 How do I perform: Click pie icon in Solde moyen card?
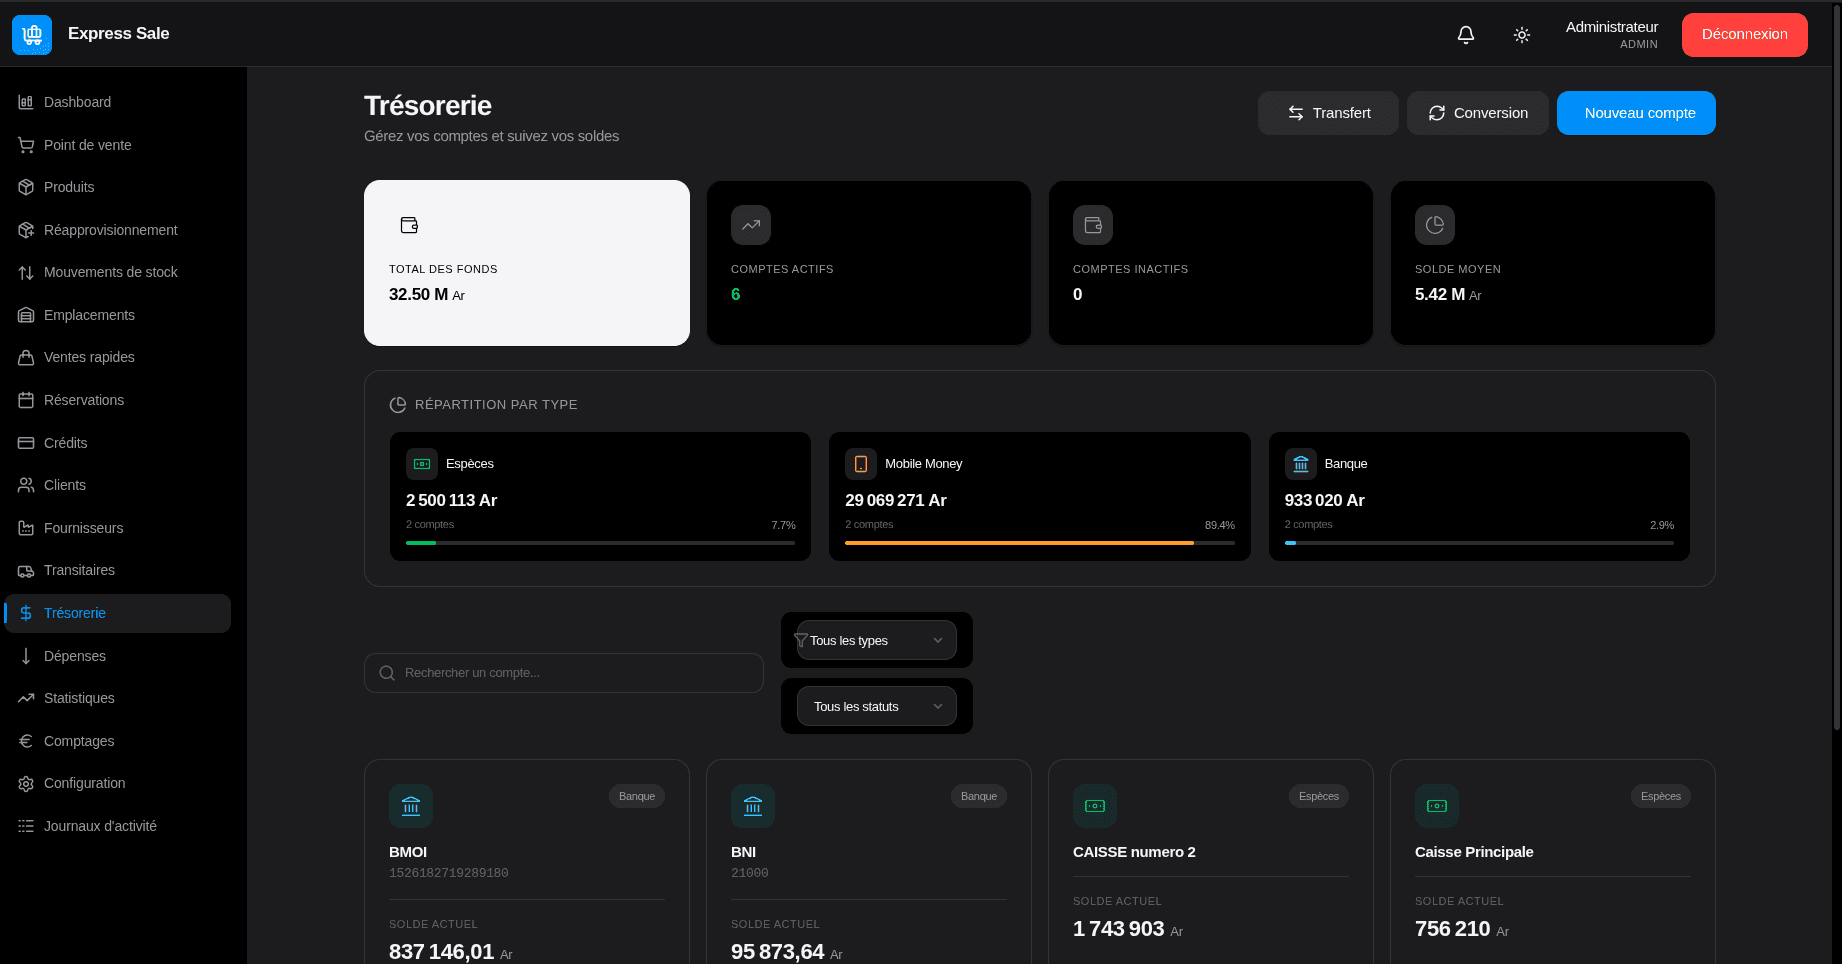pos(1435,225)
